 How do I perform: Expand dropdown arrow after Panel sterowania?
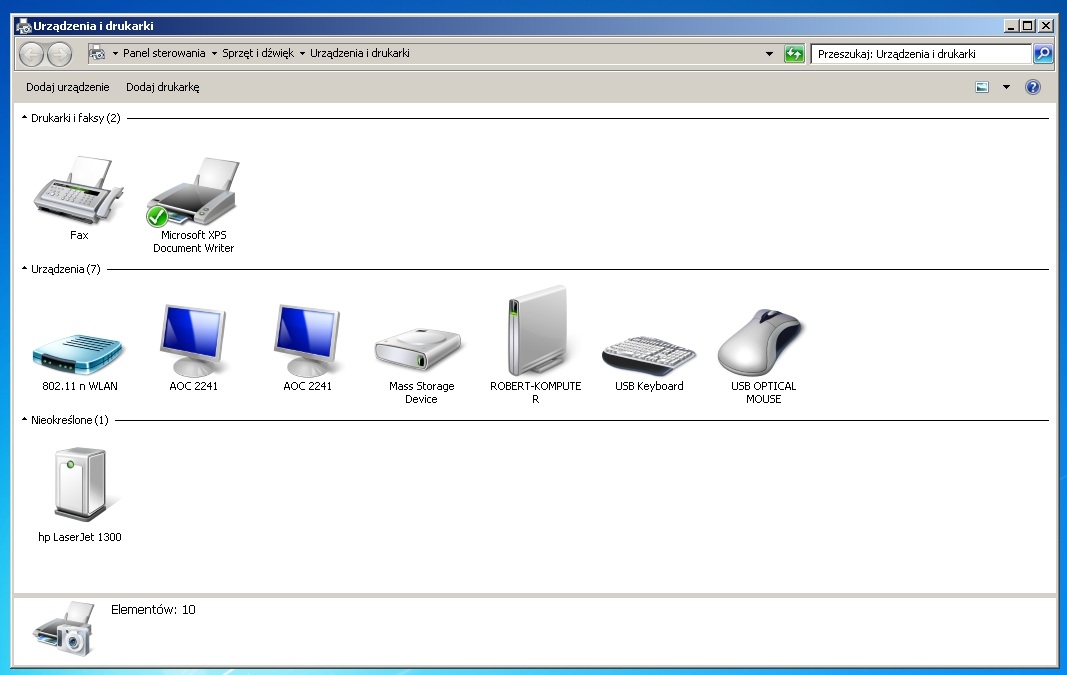[x=214, y=53]
